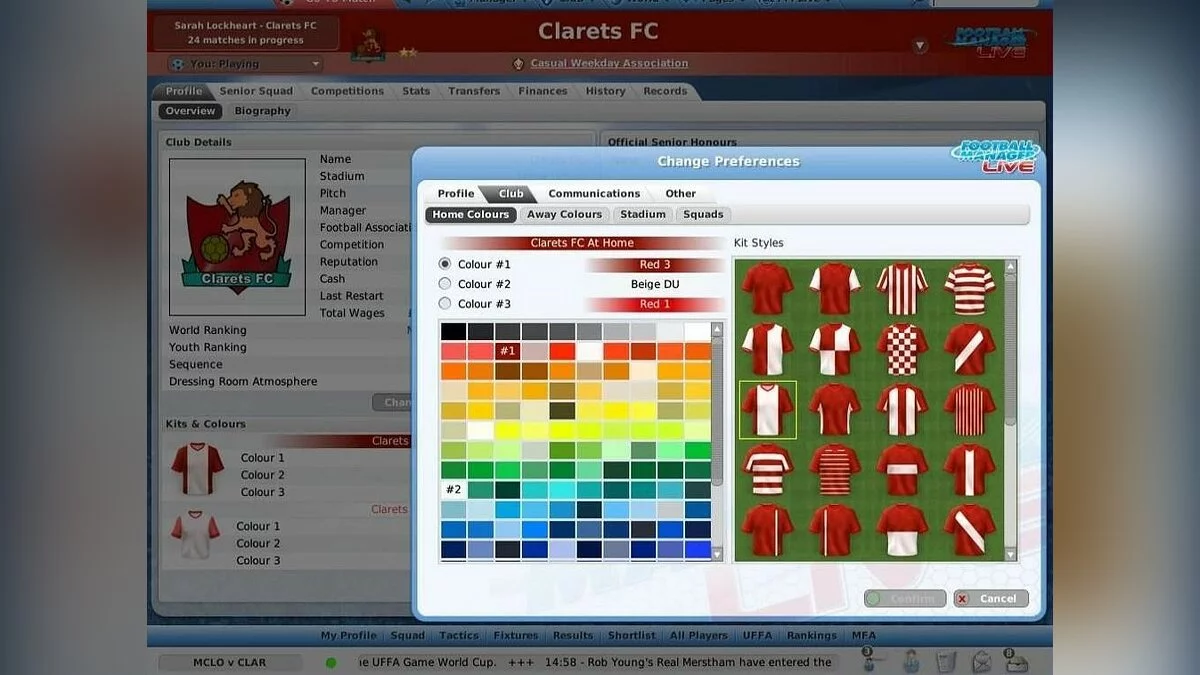Open the Casual Weekday Association link

pos(609,63)
